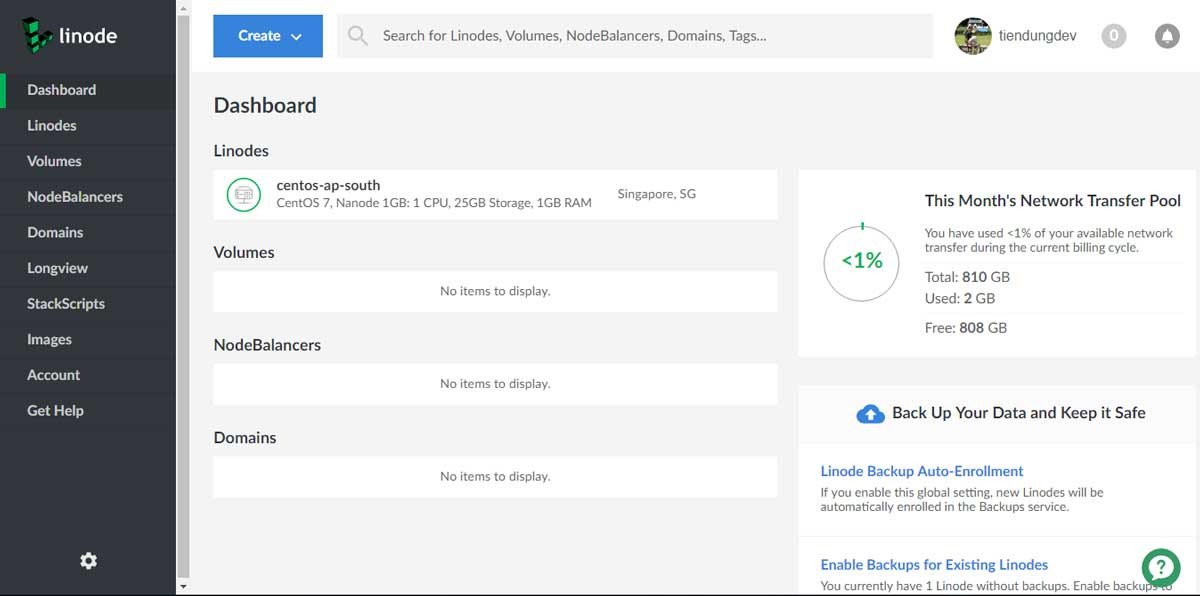The width and height of the screenshot is (1200, 596).
Task: Click the <1% transfer usage circle
Action: (862, 262)
